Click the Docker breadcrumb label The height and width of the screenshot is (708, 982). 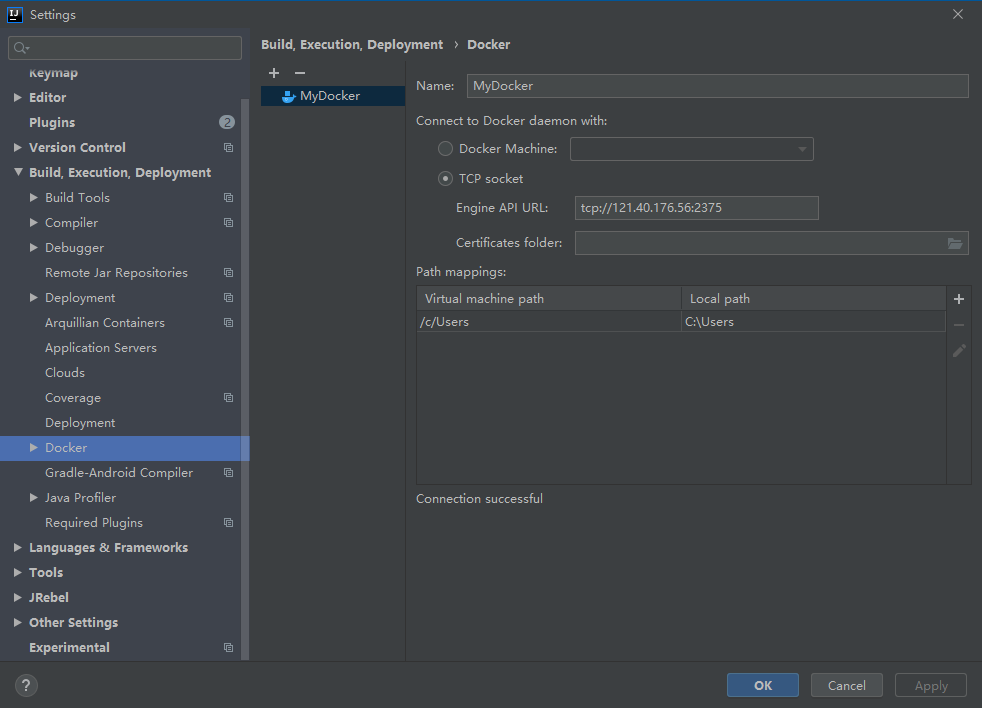(488, 44)
